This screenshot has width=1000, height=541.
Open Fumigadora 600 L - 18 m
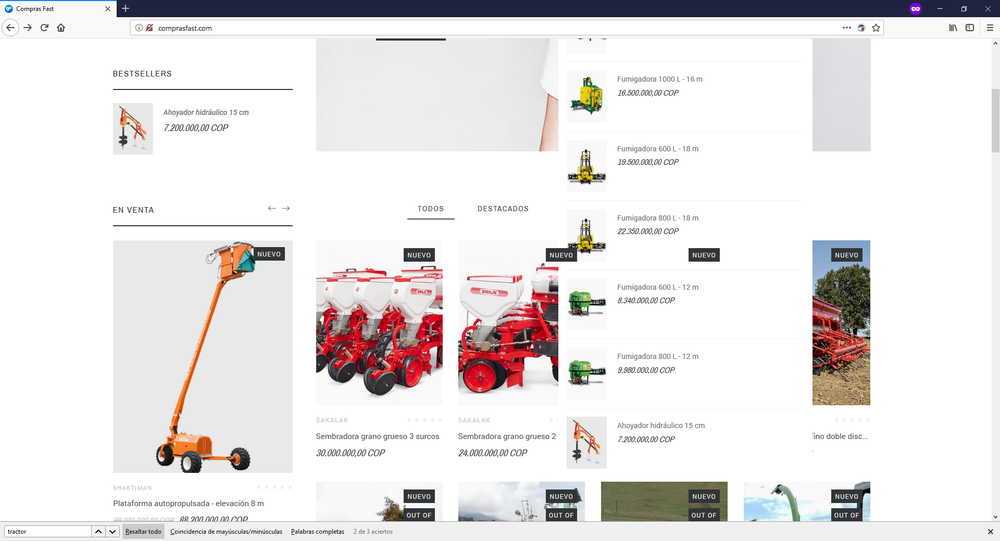click(658, 149)
